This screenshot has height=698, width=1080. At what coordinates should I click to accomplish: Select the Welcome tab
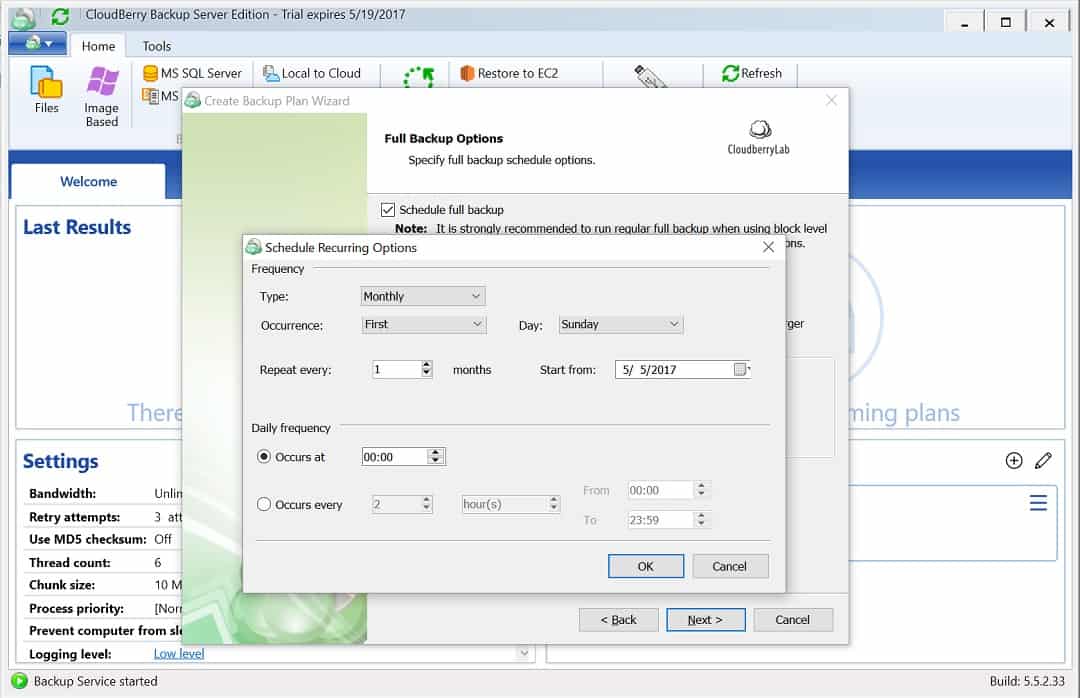click(x=88, y=181)
